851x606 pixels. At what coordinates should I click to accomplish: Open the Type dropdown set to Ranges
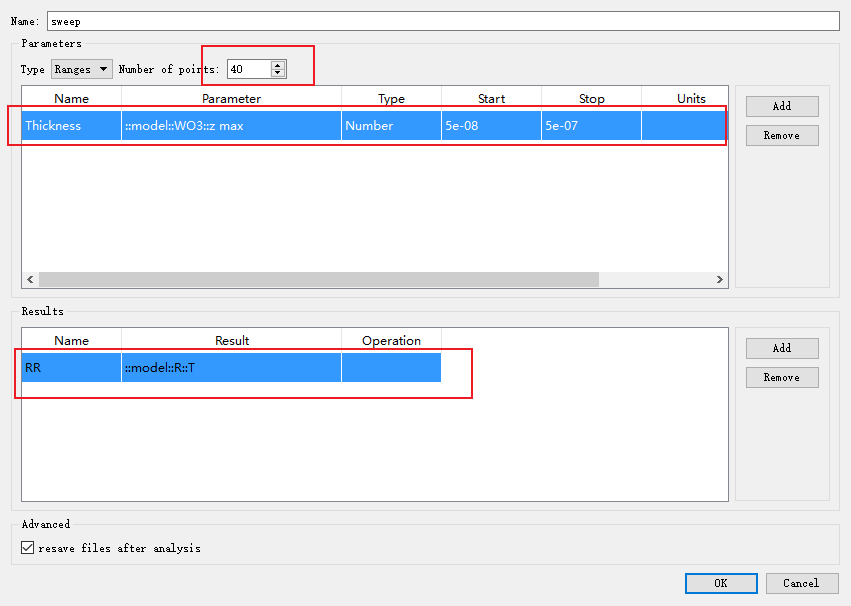point(82,69)
